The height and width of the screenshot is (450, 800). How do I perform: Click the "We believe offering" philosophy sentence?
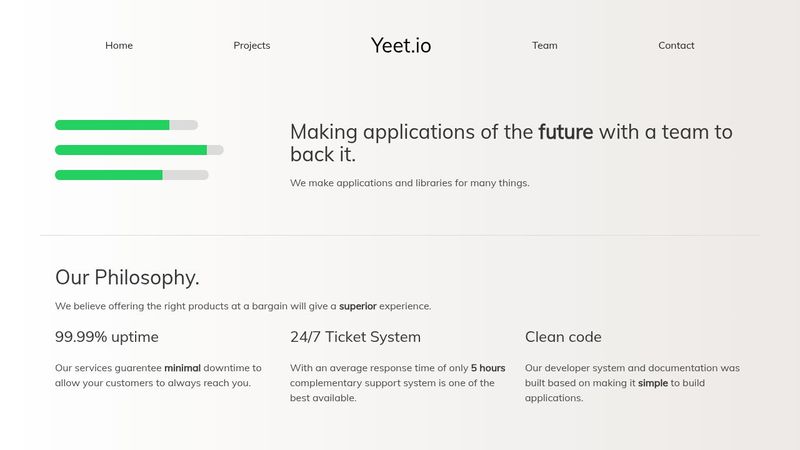pyautogui.click(x=196, y=306)
